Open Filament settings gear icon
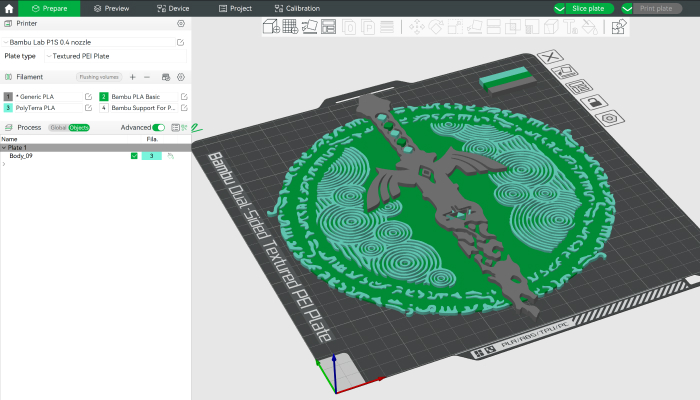Viewport: 700px width, 400px height. pos(181,77)
